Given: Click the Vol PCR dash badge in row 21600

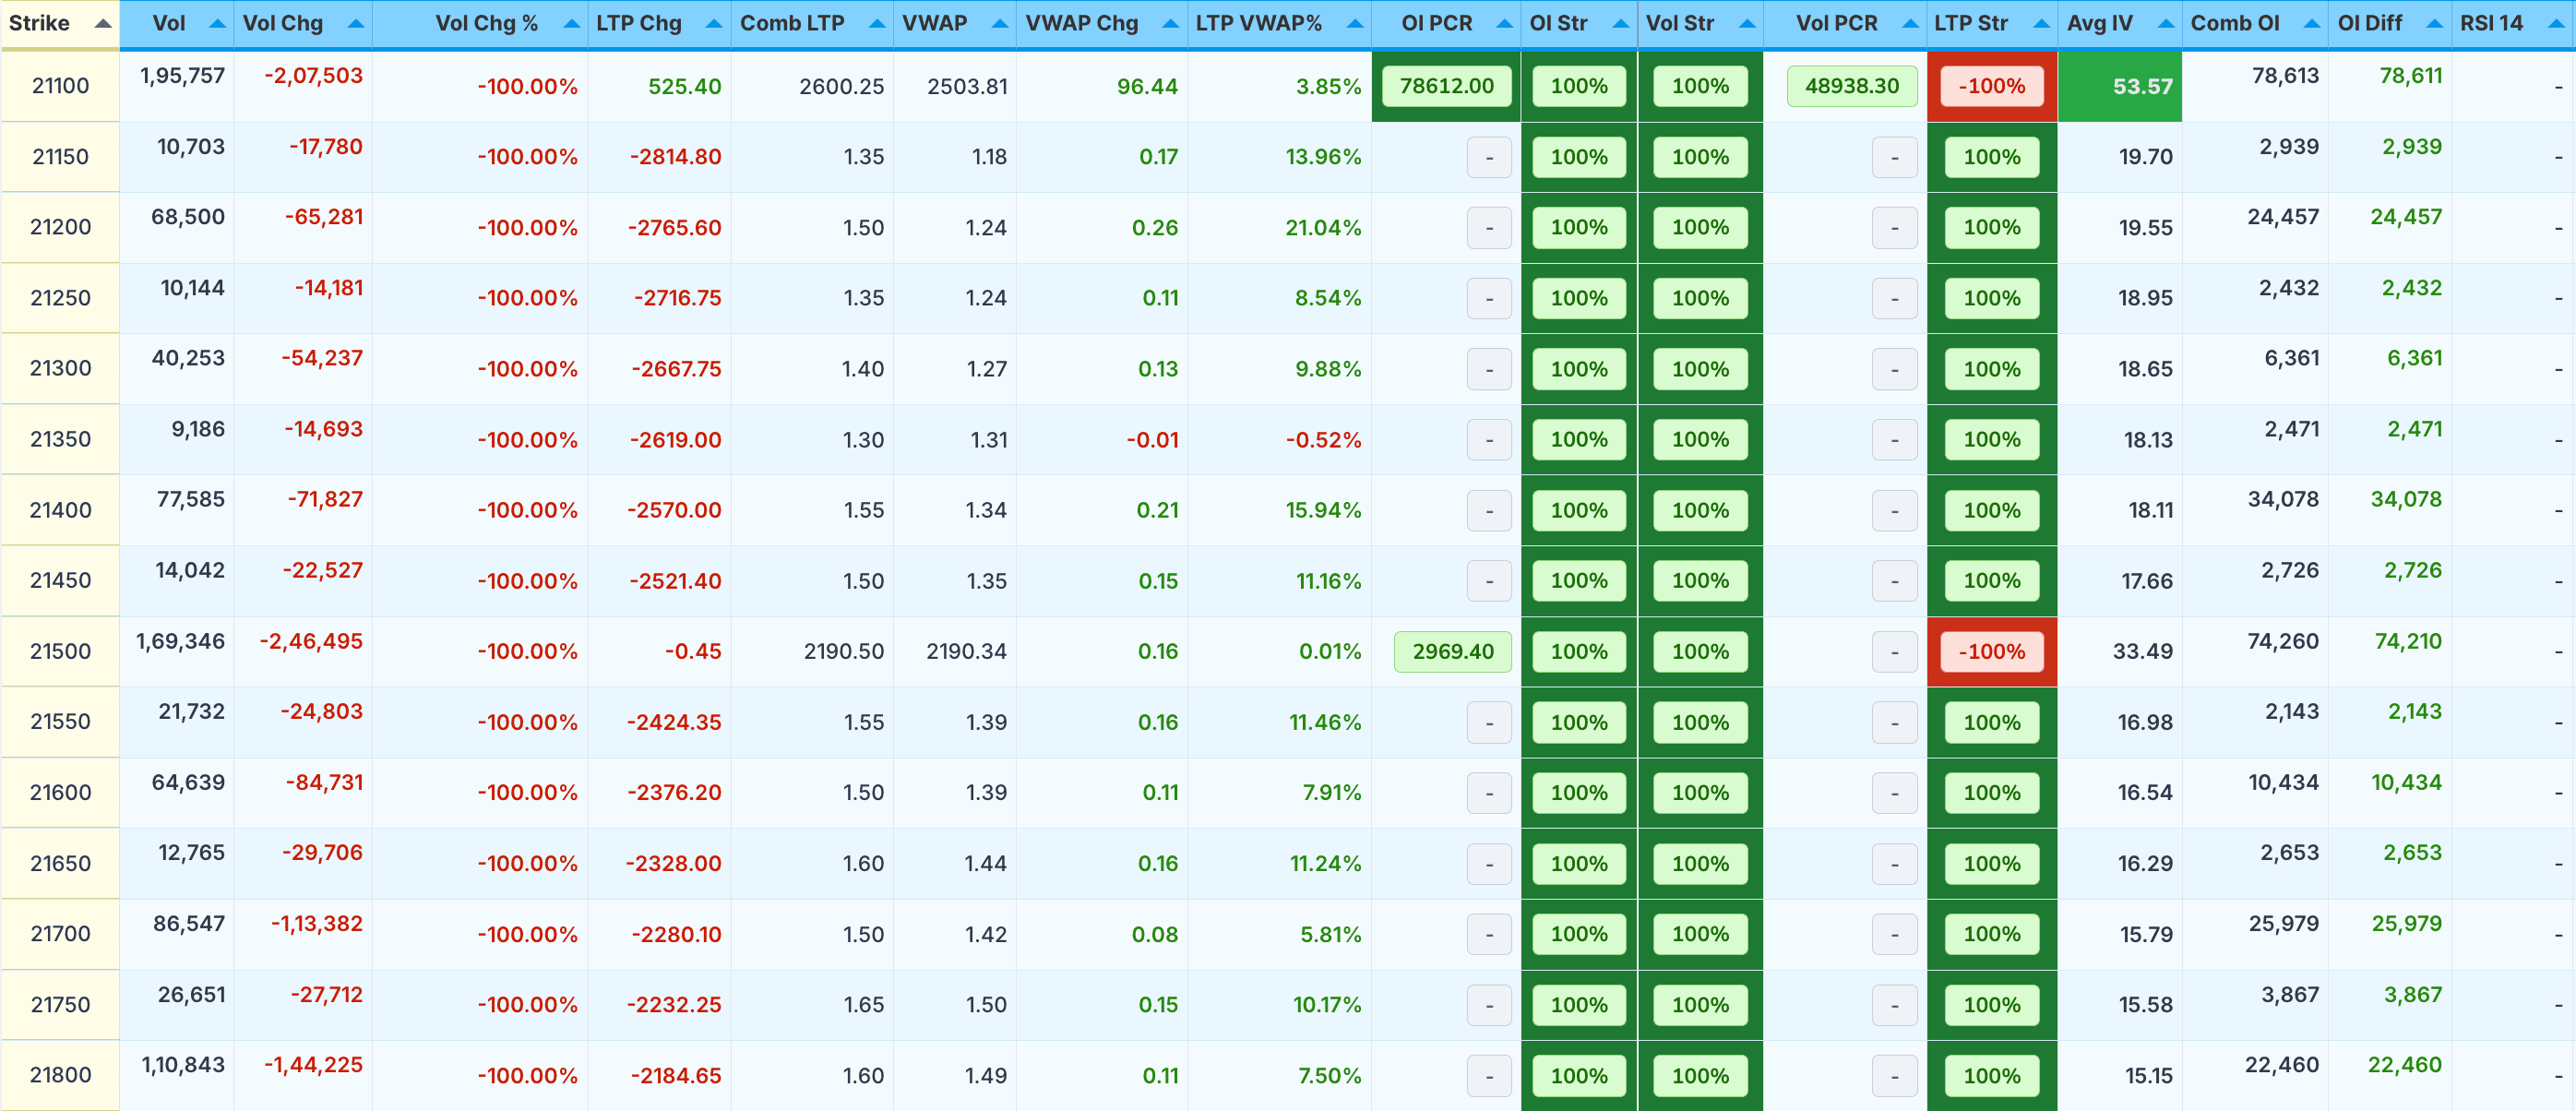Looking at the screenshot, I should [1894, 793].
